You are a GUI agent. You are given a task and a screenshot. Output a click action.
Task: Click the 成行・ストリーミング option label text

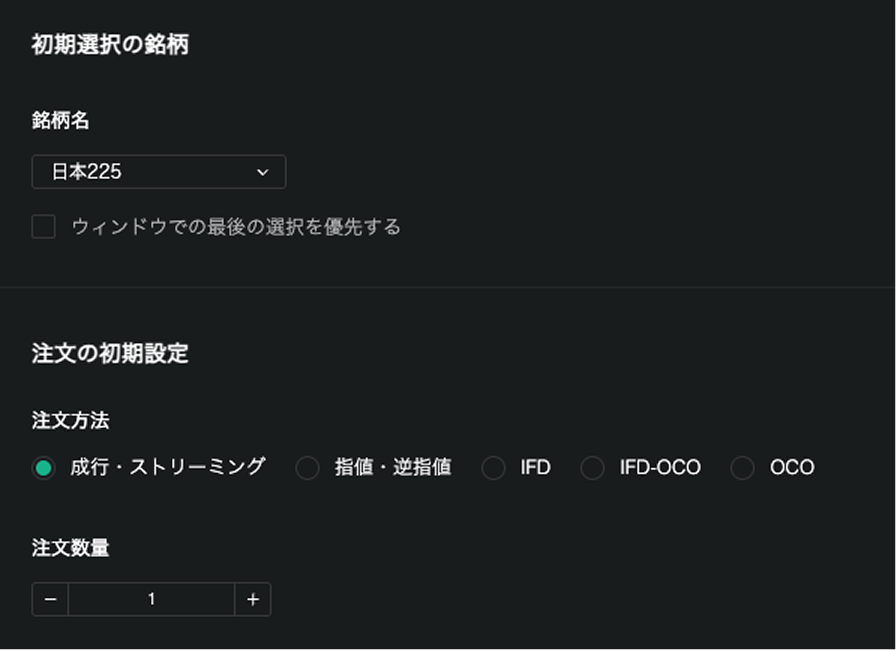point(168,467)
